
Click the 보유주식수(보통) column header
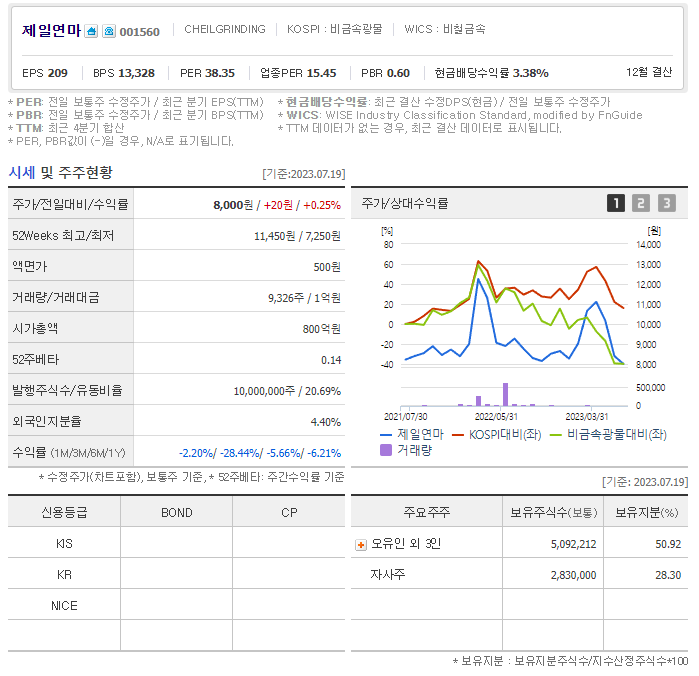pos(553,512)
